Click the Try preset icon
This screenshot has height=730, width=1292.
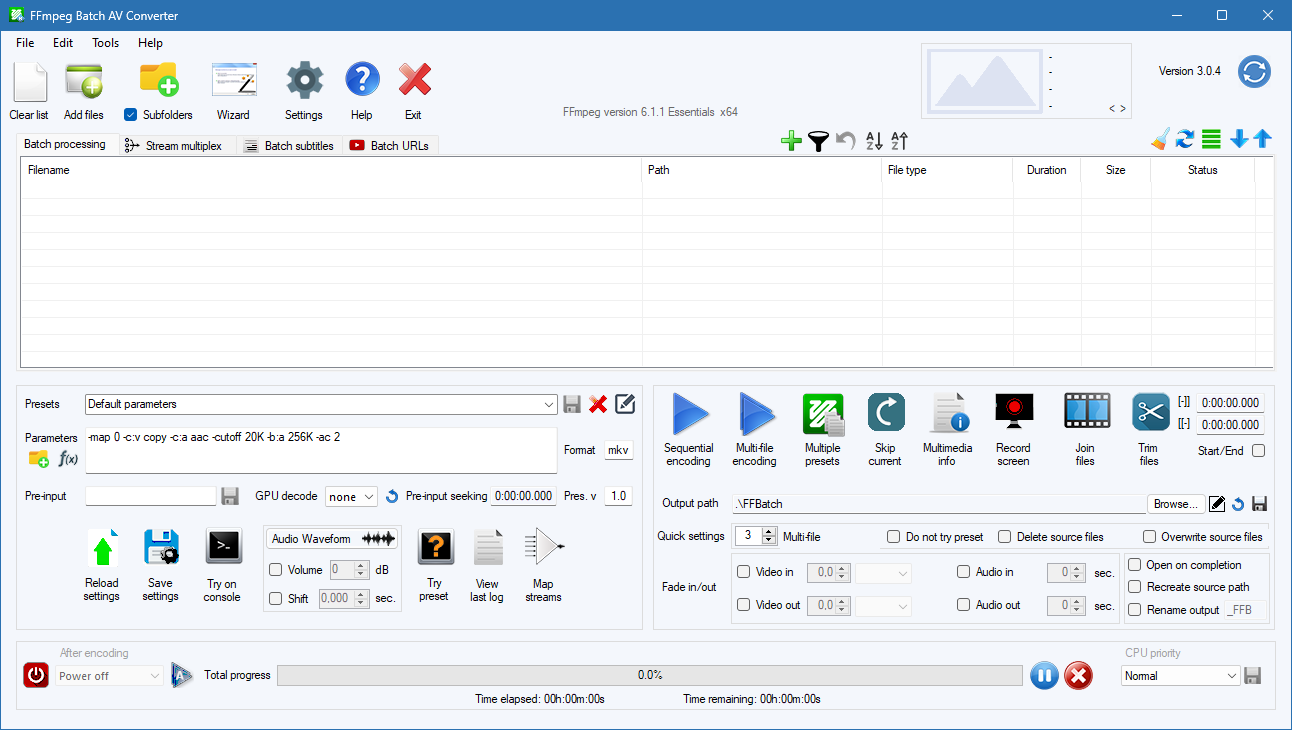435,548
